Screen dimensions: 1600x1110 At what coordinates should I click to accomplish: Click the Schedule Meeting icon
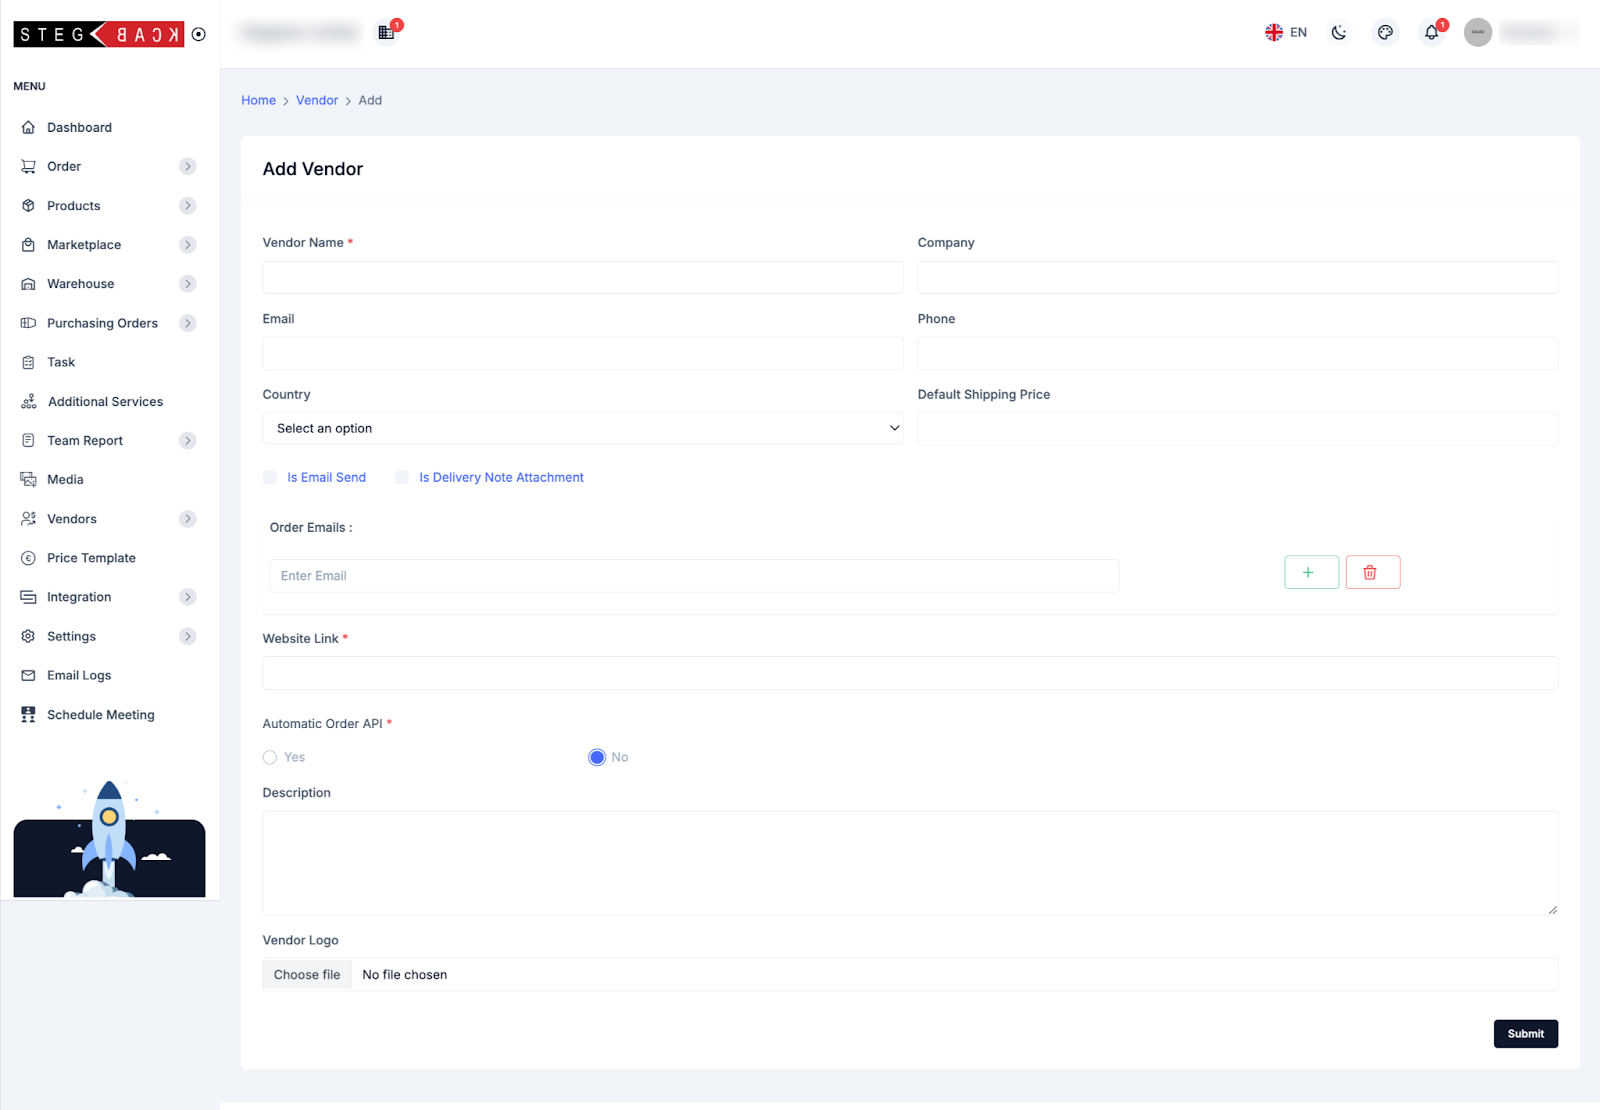[x=28, y=714]
